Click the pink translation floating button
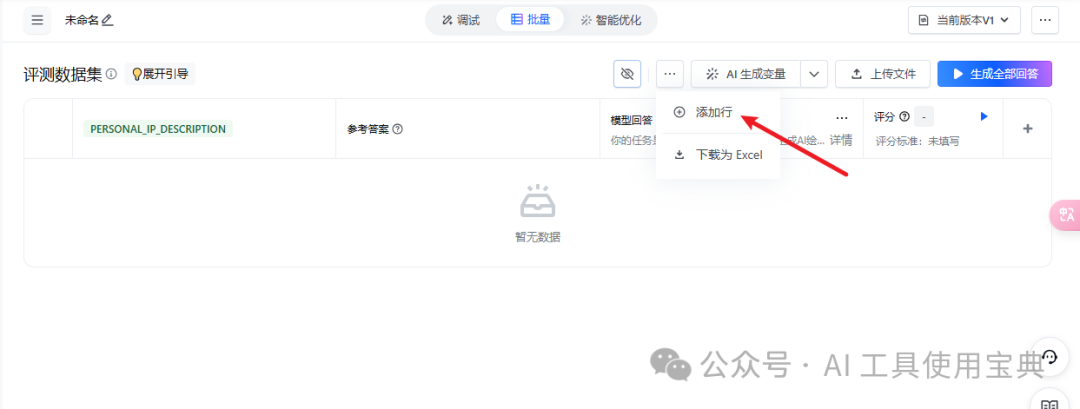Screen dimensions: 1080x409 pos(1066,214)
